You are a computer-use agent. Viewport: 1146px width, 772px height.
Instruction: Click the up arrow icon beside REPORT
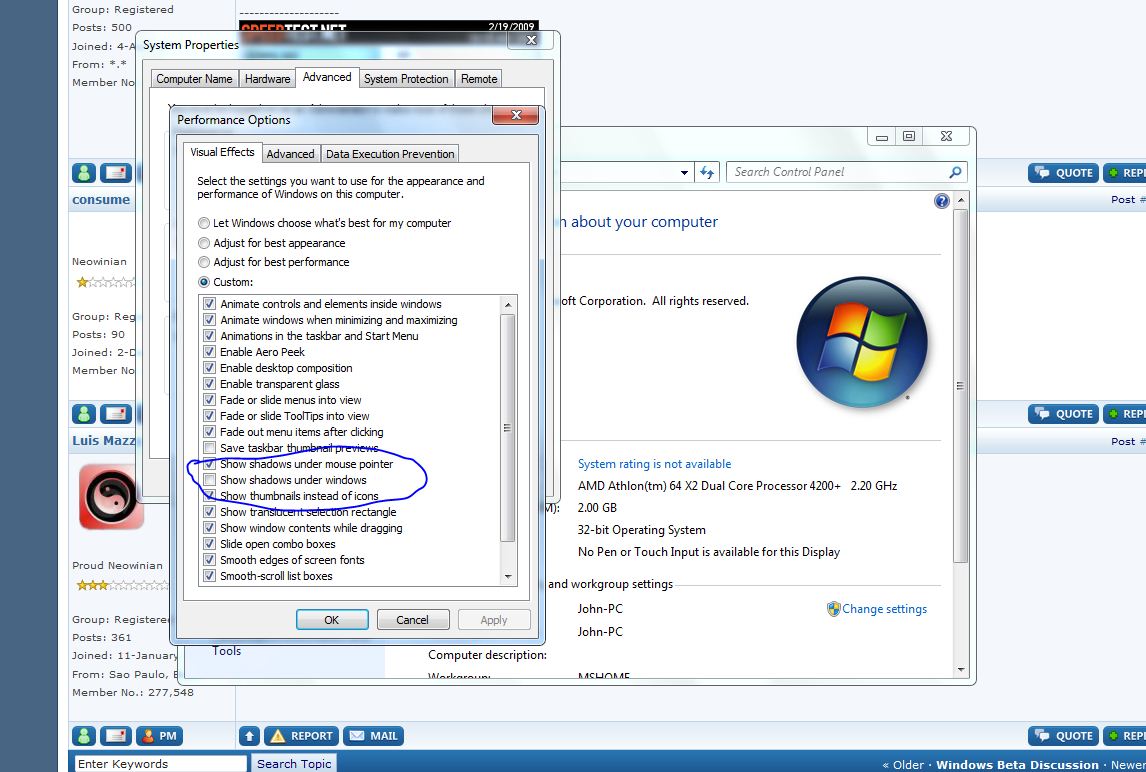point(249,736)
